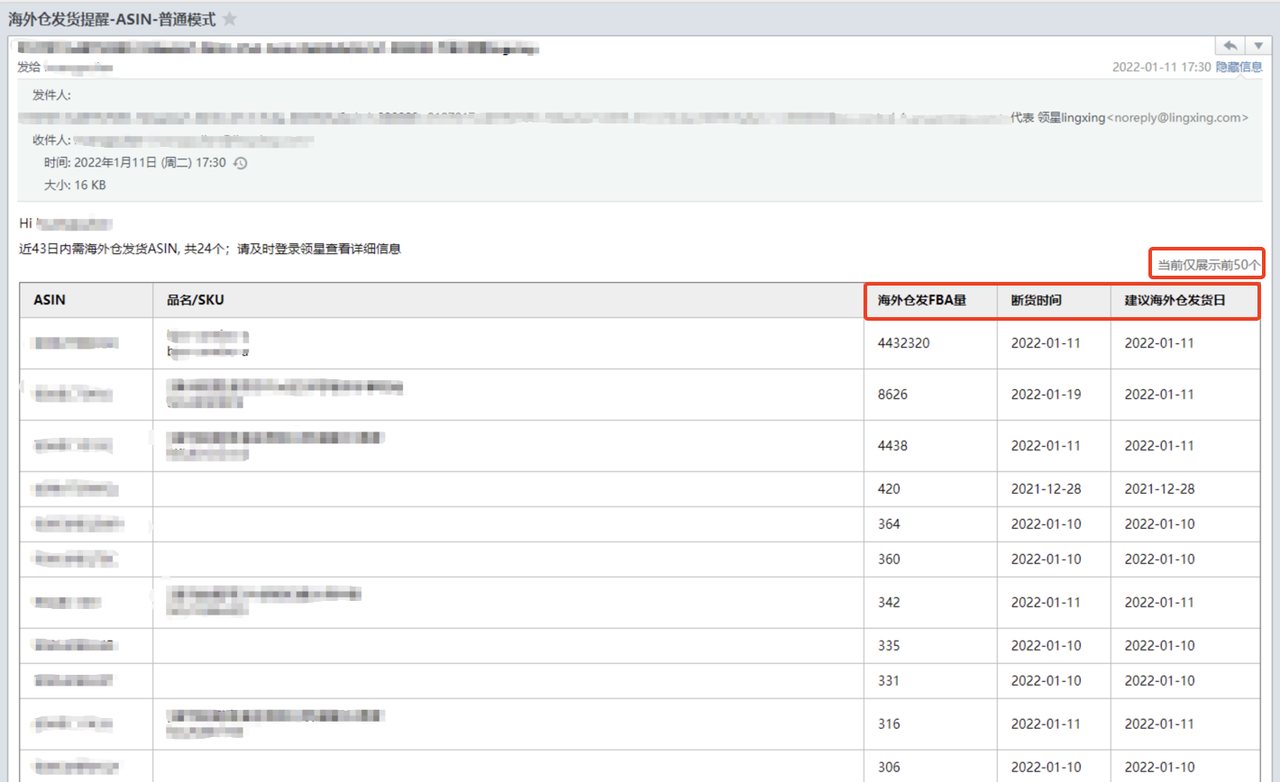Image resolution: width=1280 pixels, height=782 pixels.
Task: Star the email 海外仓发货提醒-ASIN-普通模式
Action: [230, 19]
